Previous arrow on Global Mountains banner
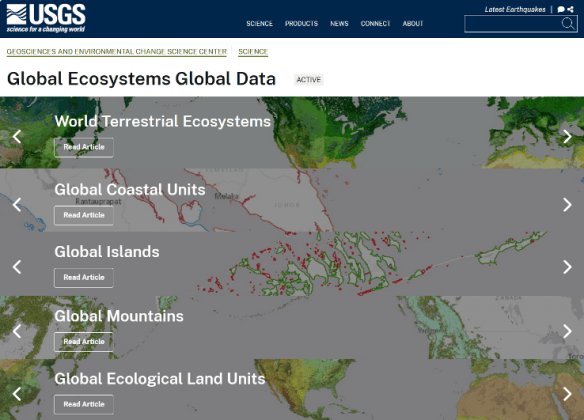Screen dimensions: 584x420 [17, 331]
